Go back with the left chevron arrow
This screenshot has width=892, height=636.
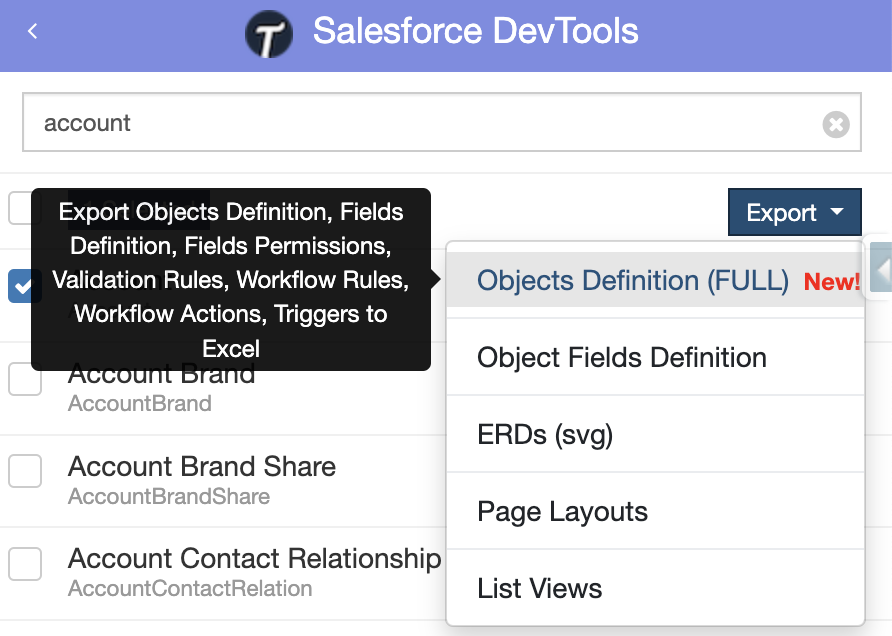[x=32, y=31]
